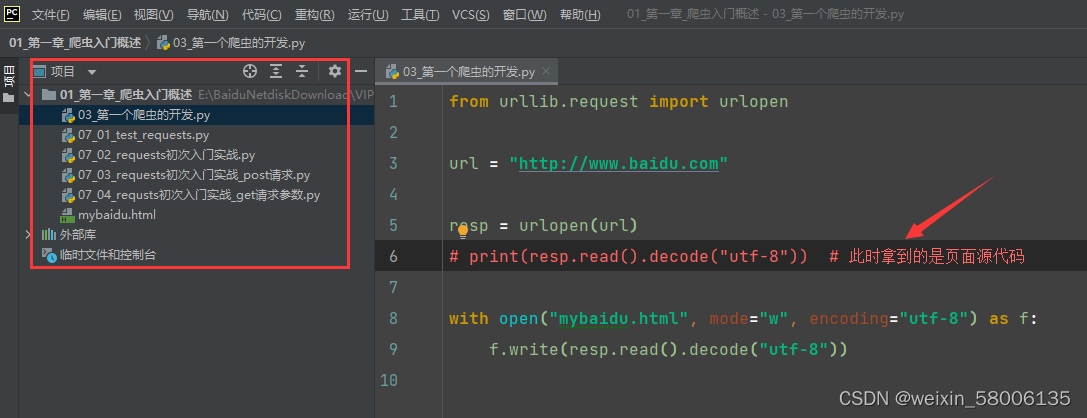Click breadcrumb 01_第一章_爬虫入门概述
The width and height of the screenshot is (1087, 418).
[x=75, y=43]
